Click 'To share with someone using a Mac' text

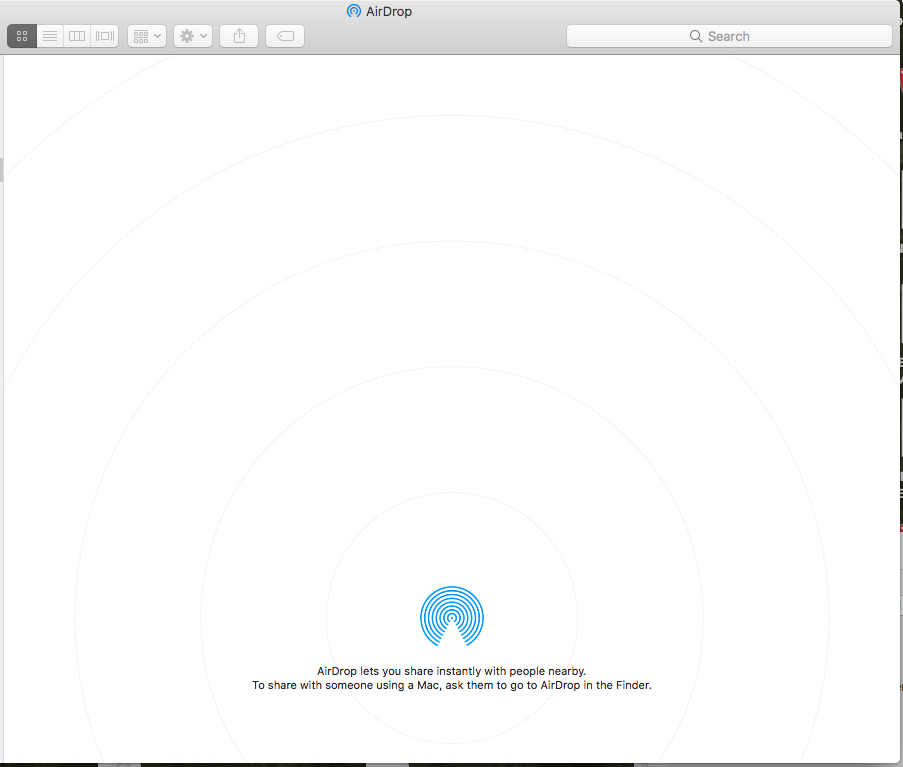pyautogui.click(x=452, y=685)
